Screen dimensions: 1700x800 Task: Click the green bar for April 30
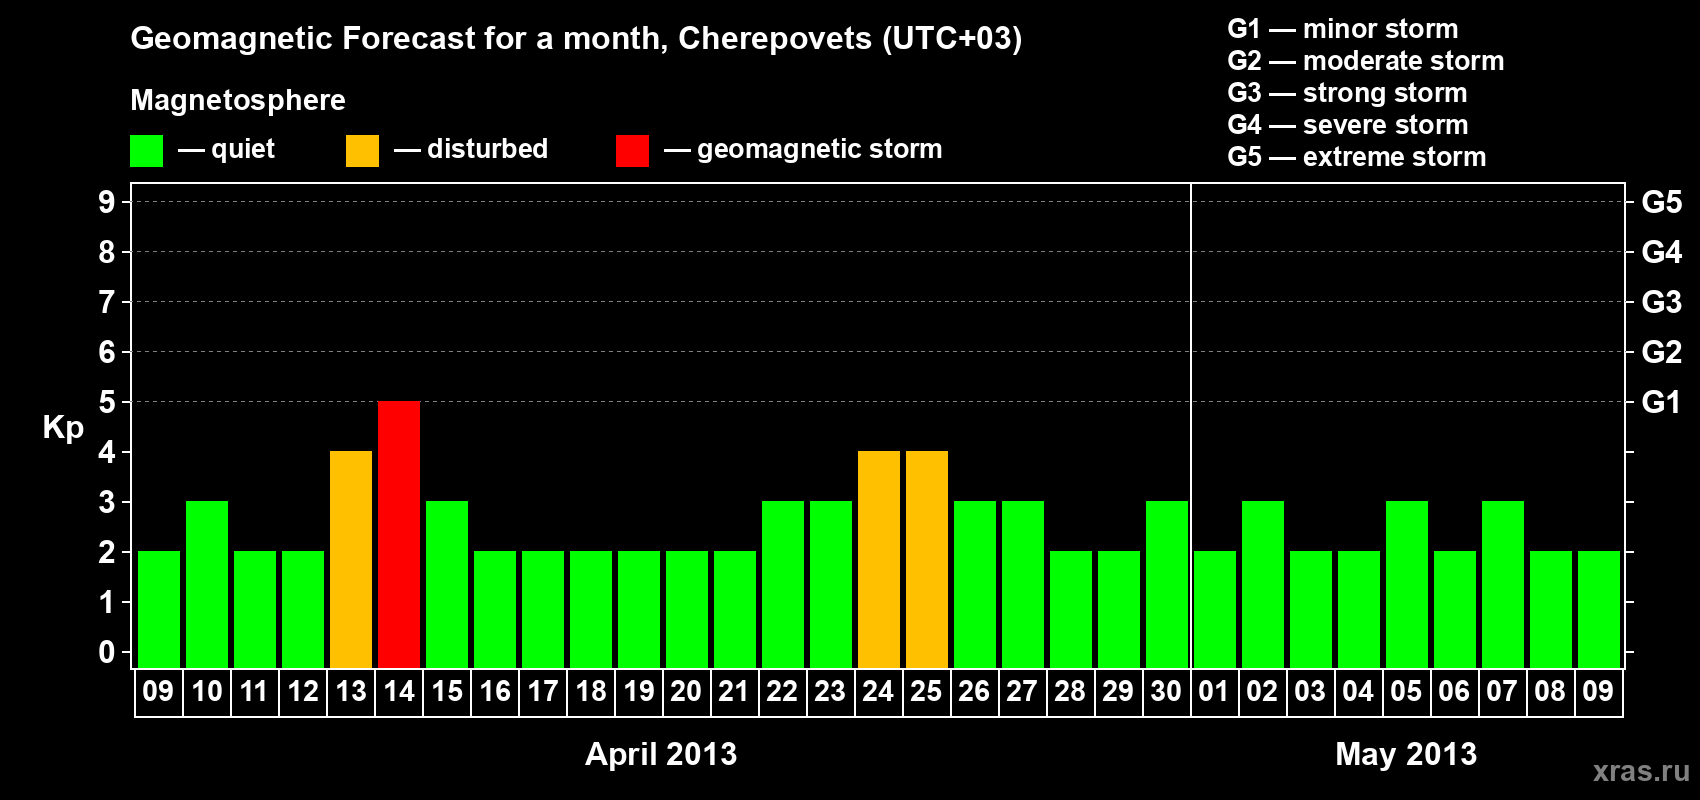[1167, 584]
